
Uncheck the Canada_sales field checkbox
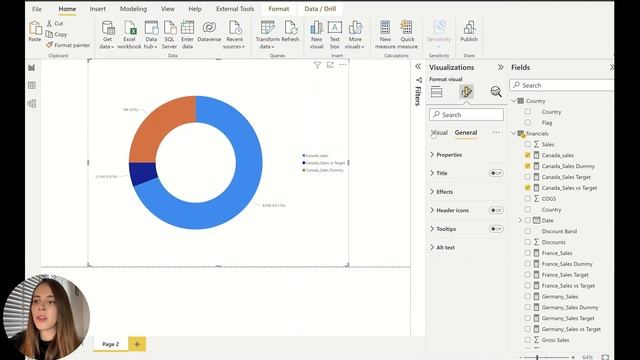point(528,155)
